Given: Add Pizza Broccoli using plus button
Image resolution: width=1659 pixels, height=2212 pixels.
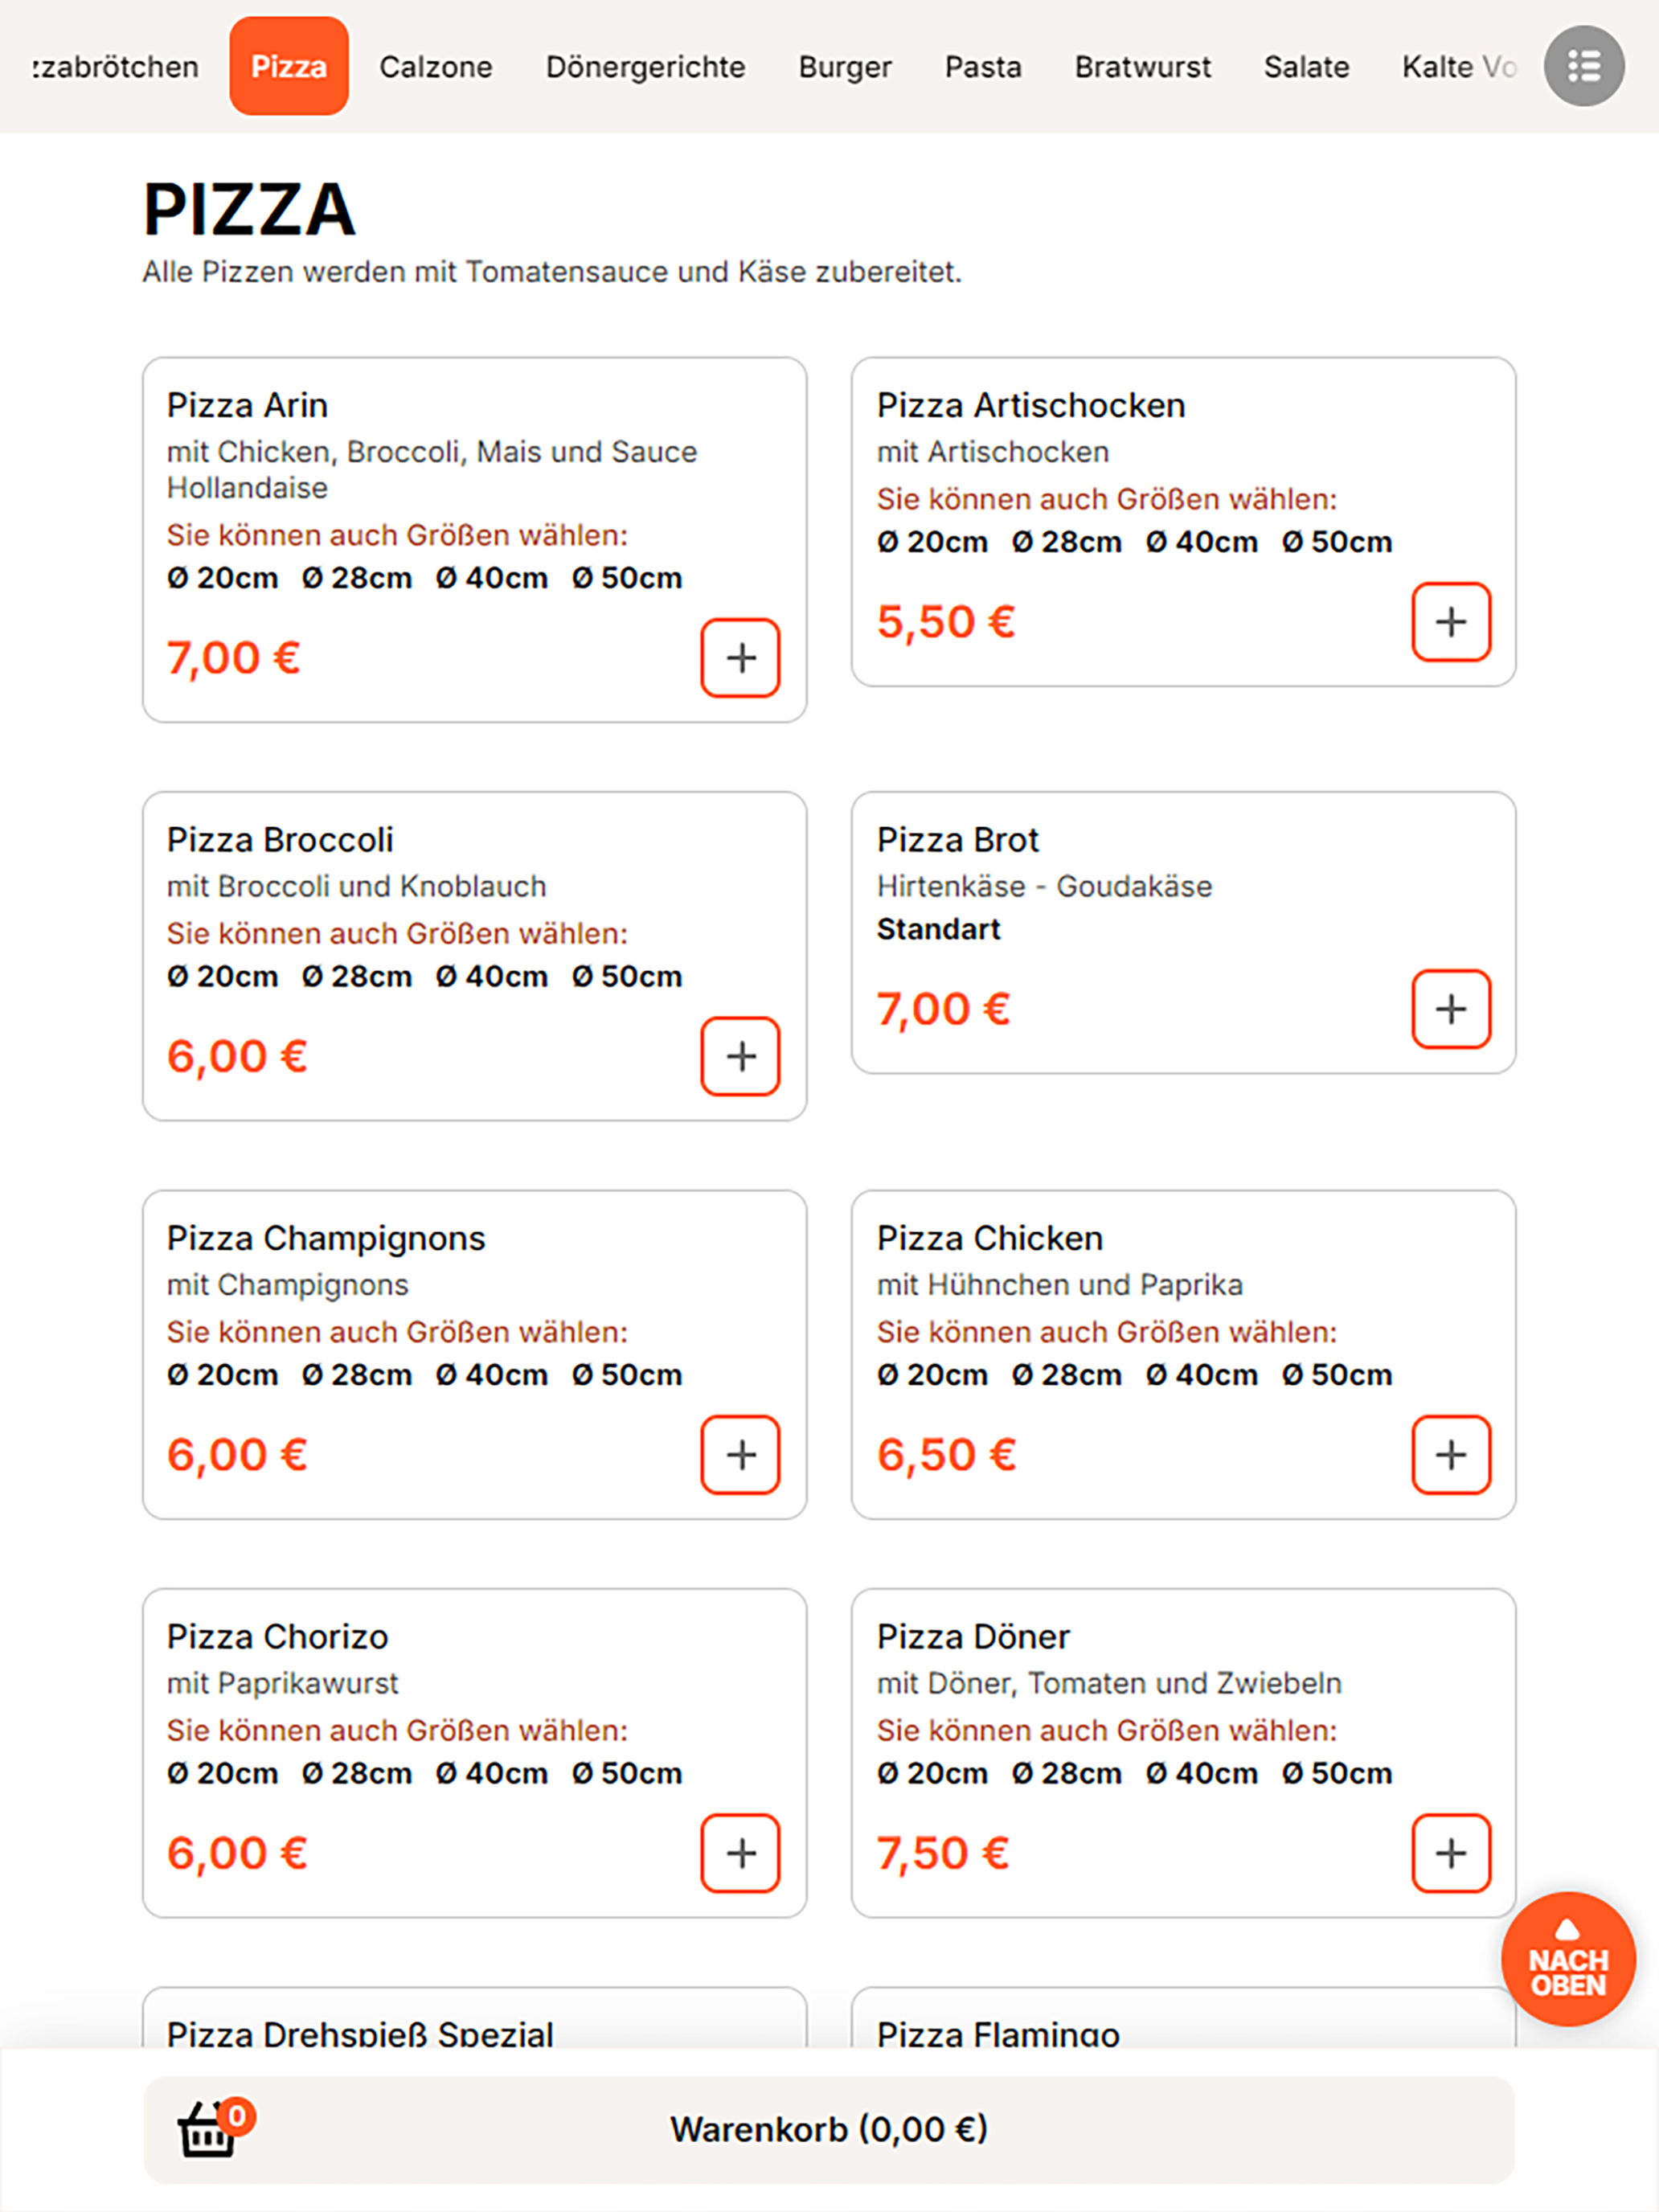Looking at the screenshot, I should 740,1056.
